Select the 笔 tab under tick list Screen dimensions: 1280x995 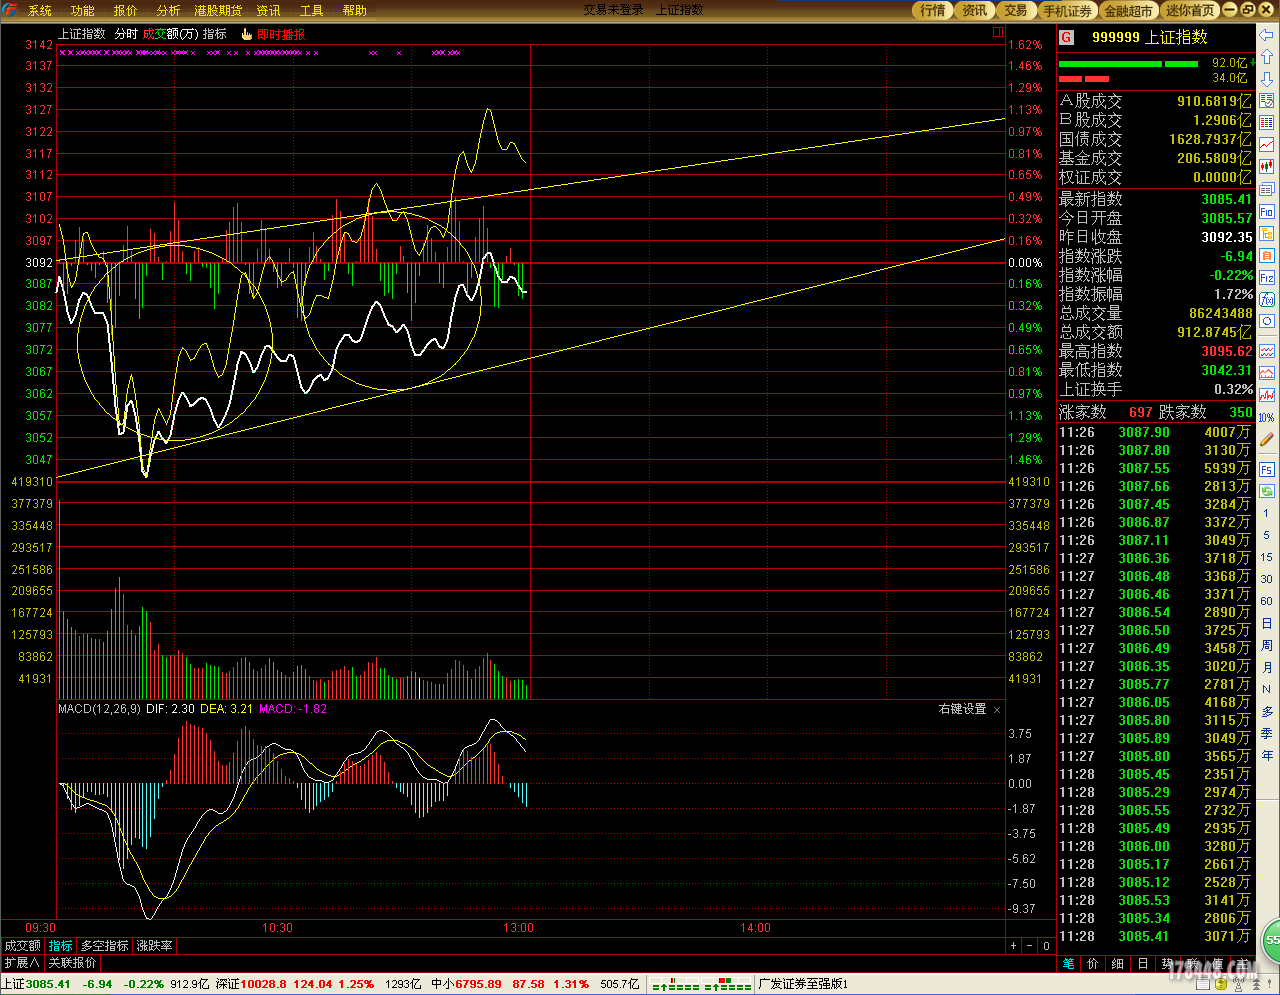(x=1068, y=964)
